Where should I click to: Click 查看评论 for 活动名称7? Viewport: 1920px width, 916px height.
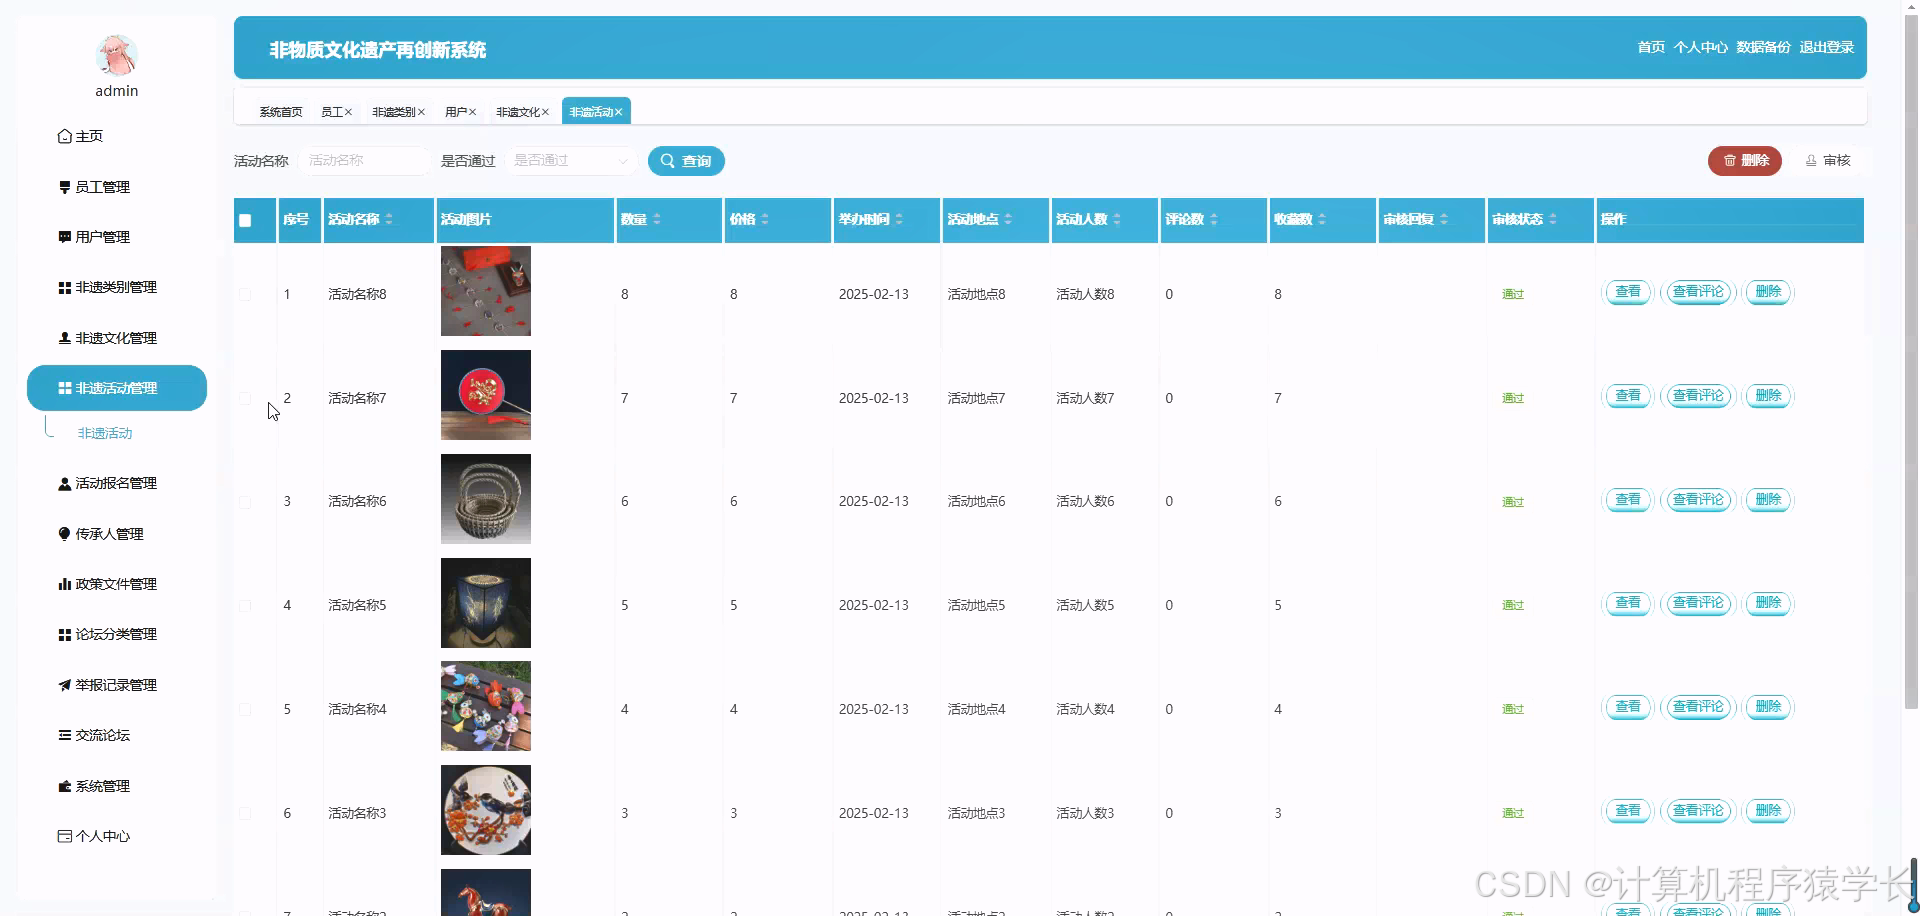(x=1698, y=396)
